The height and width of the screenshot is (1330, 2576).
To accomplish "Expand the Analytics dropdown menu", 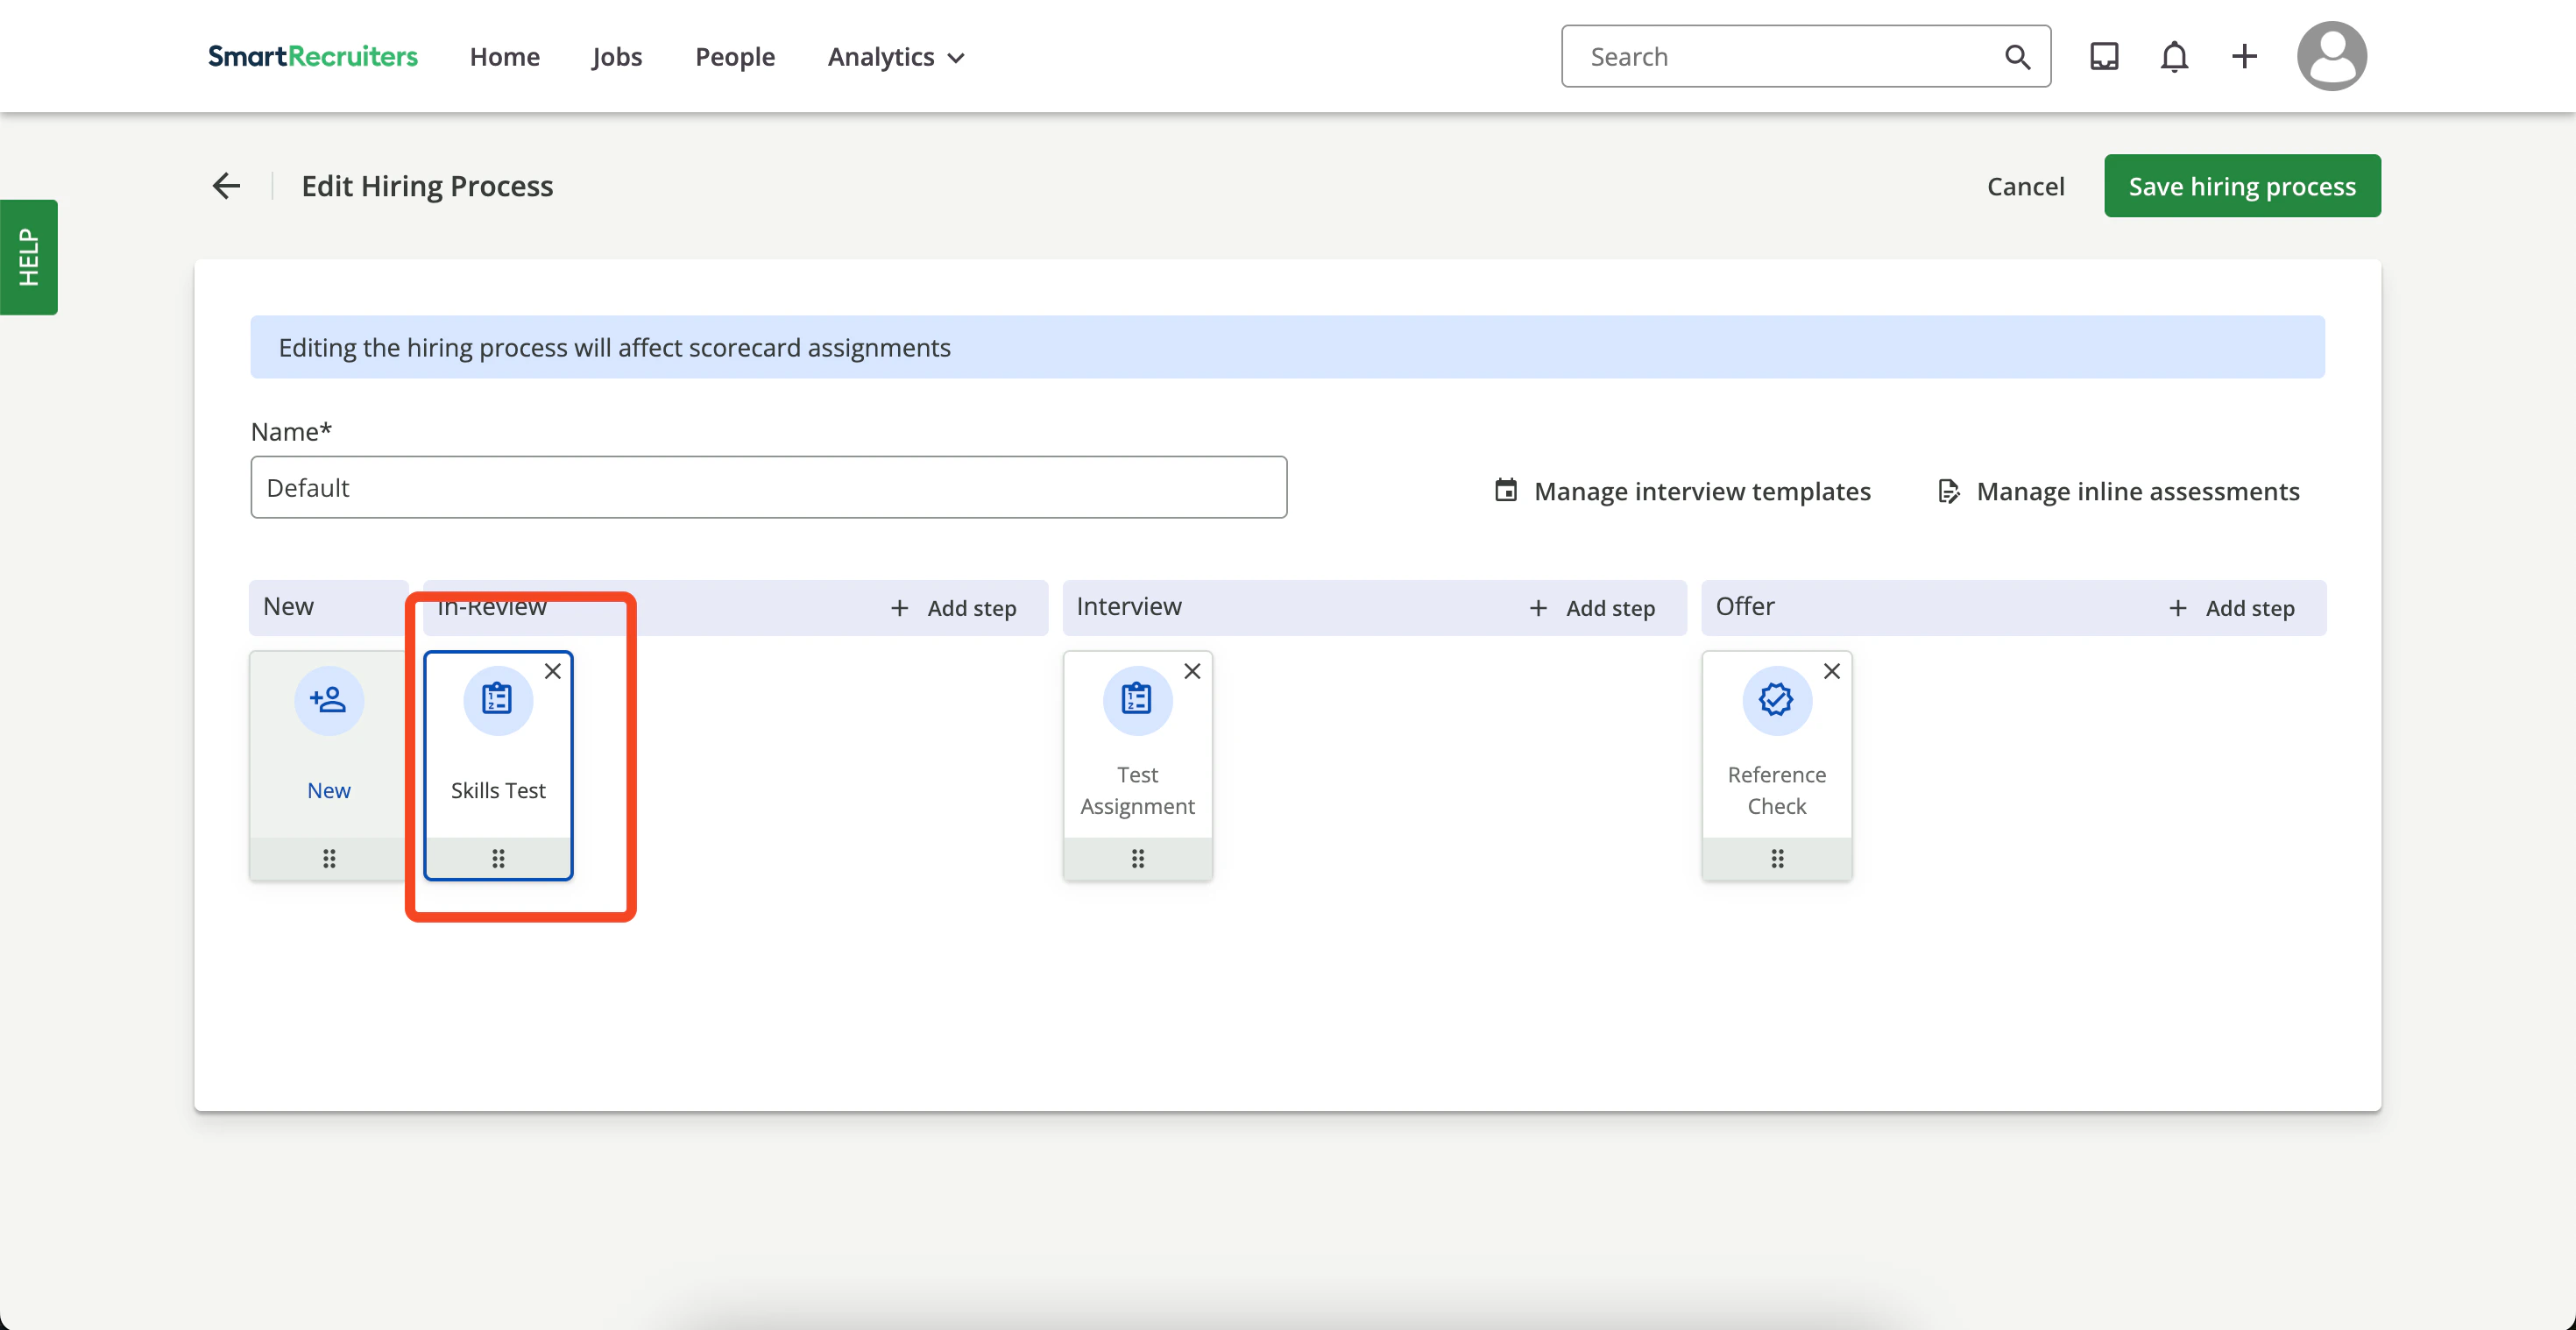I will coord(896,57).
